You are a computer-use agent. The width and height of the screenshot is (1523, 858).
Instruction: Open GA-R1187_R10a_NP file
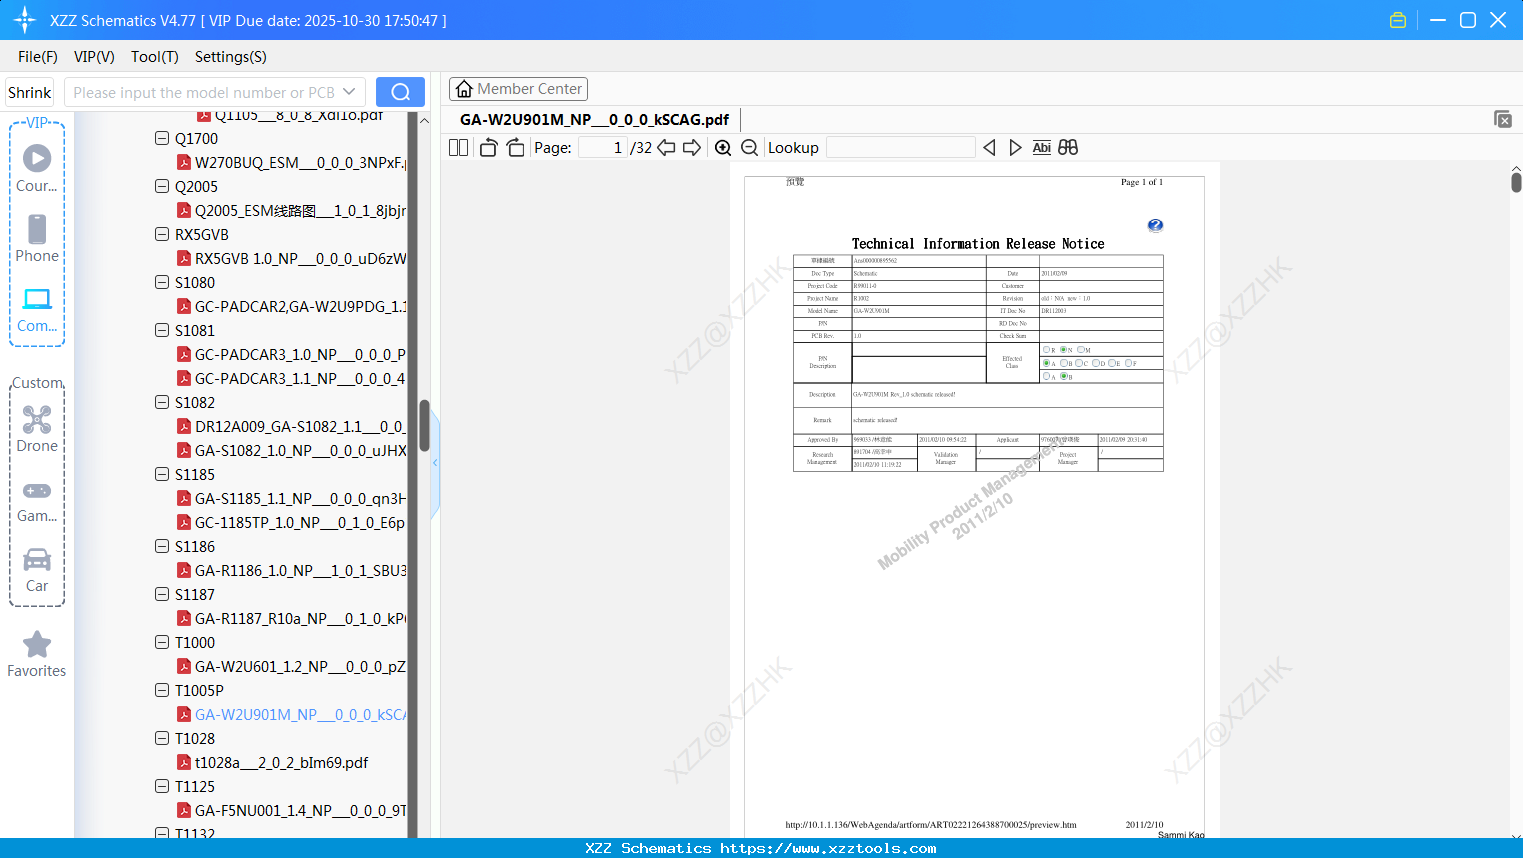point(291,619)
